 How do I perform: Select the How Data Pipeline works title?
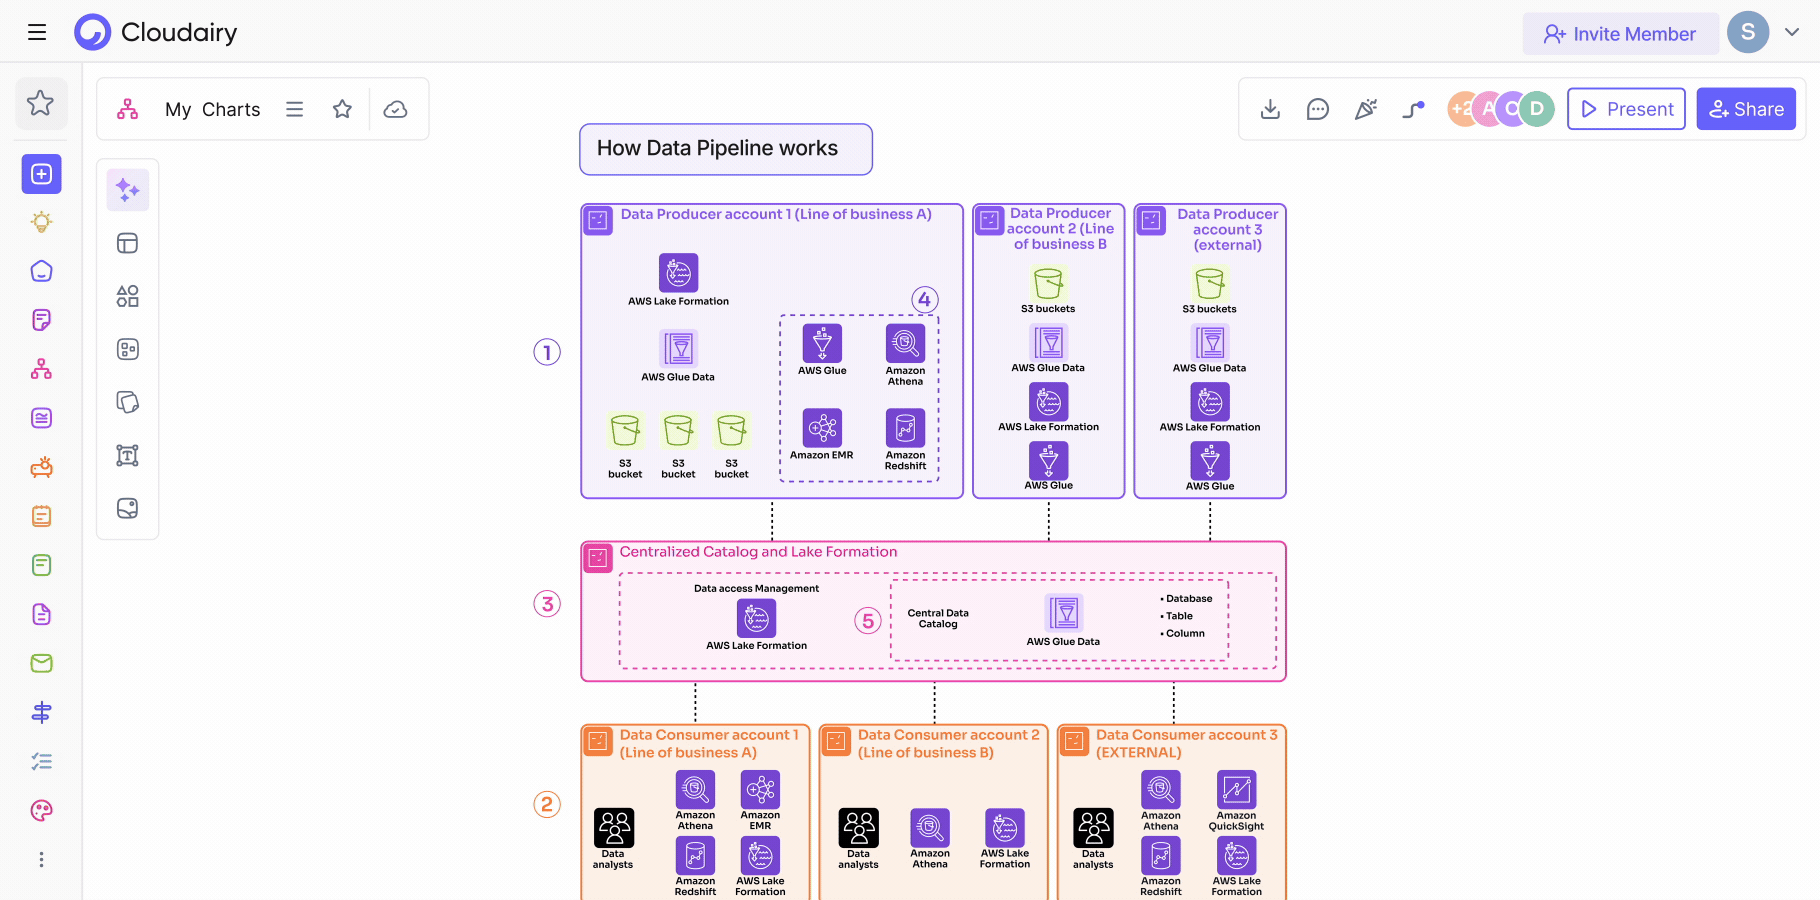(x=726, y=149)
